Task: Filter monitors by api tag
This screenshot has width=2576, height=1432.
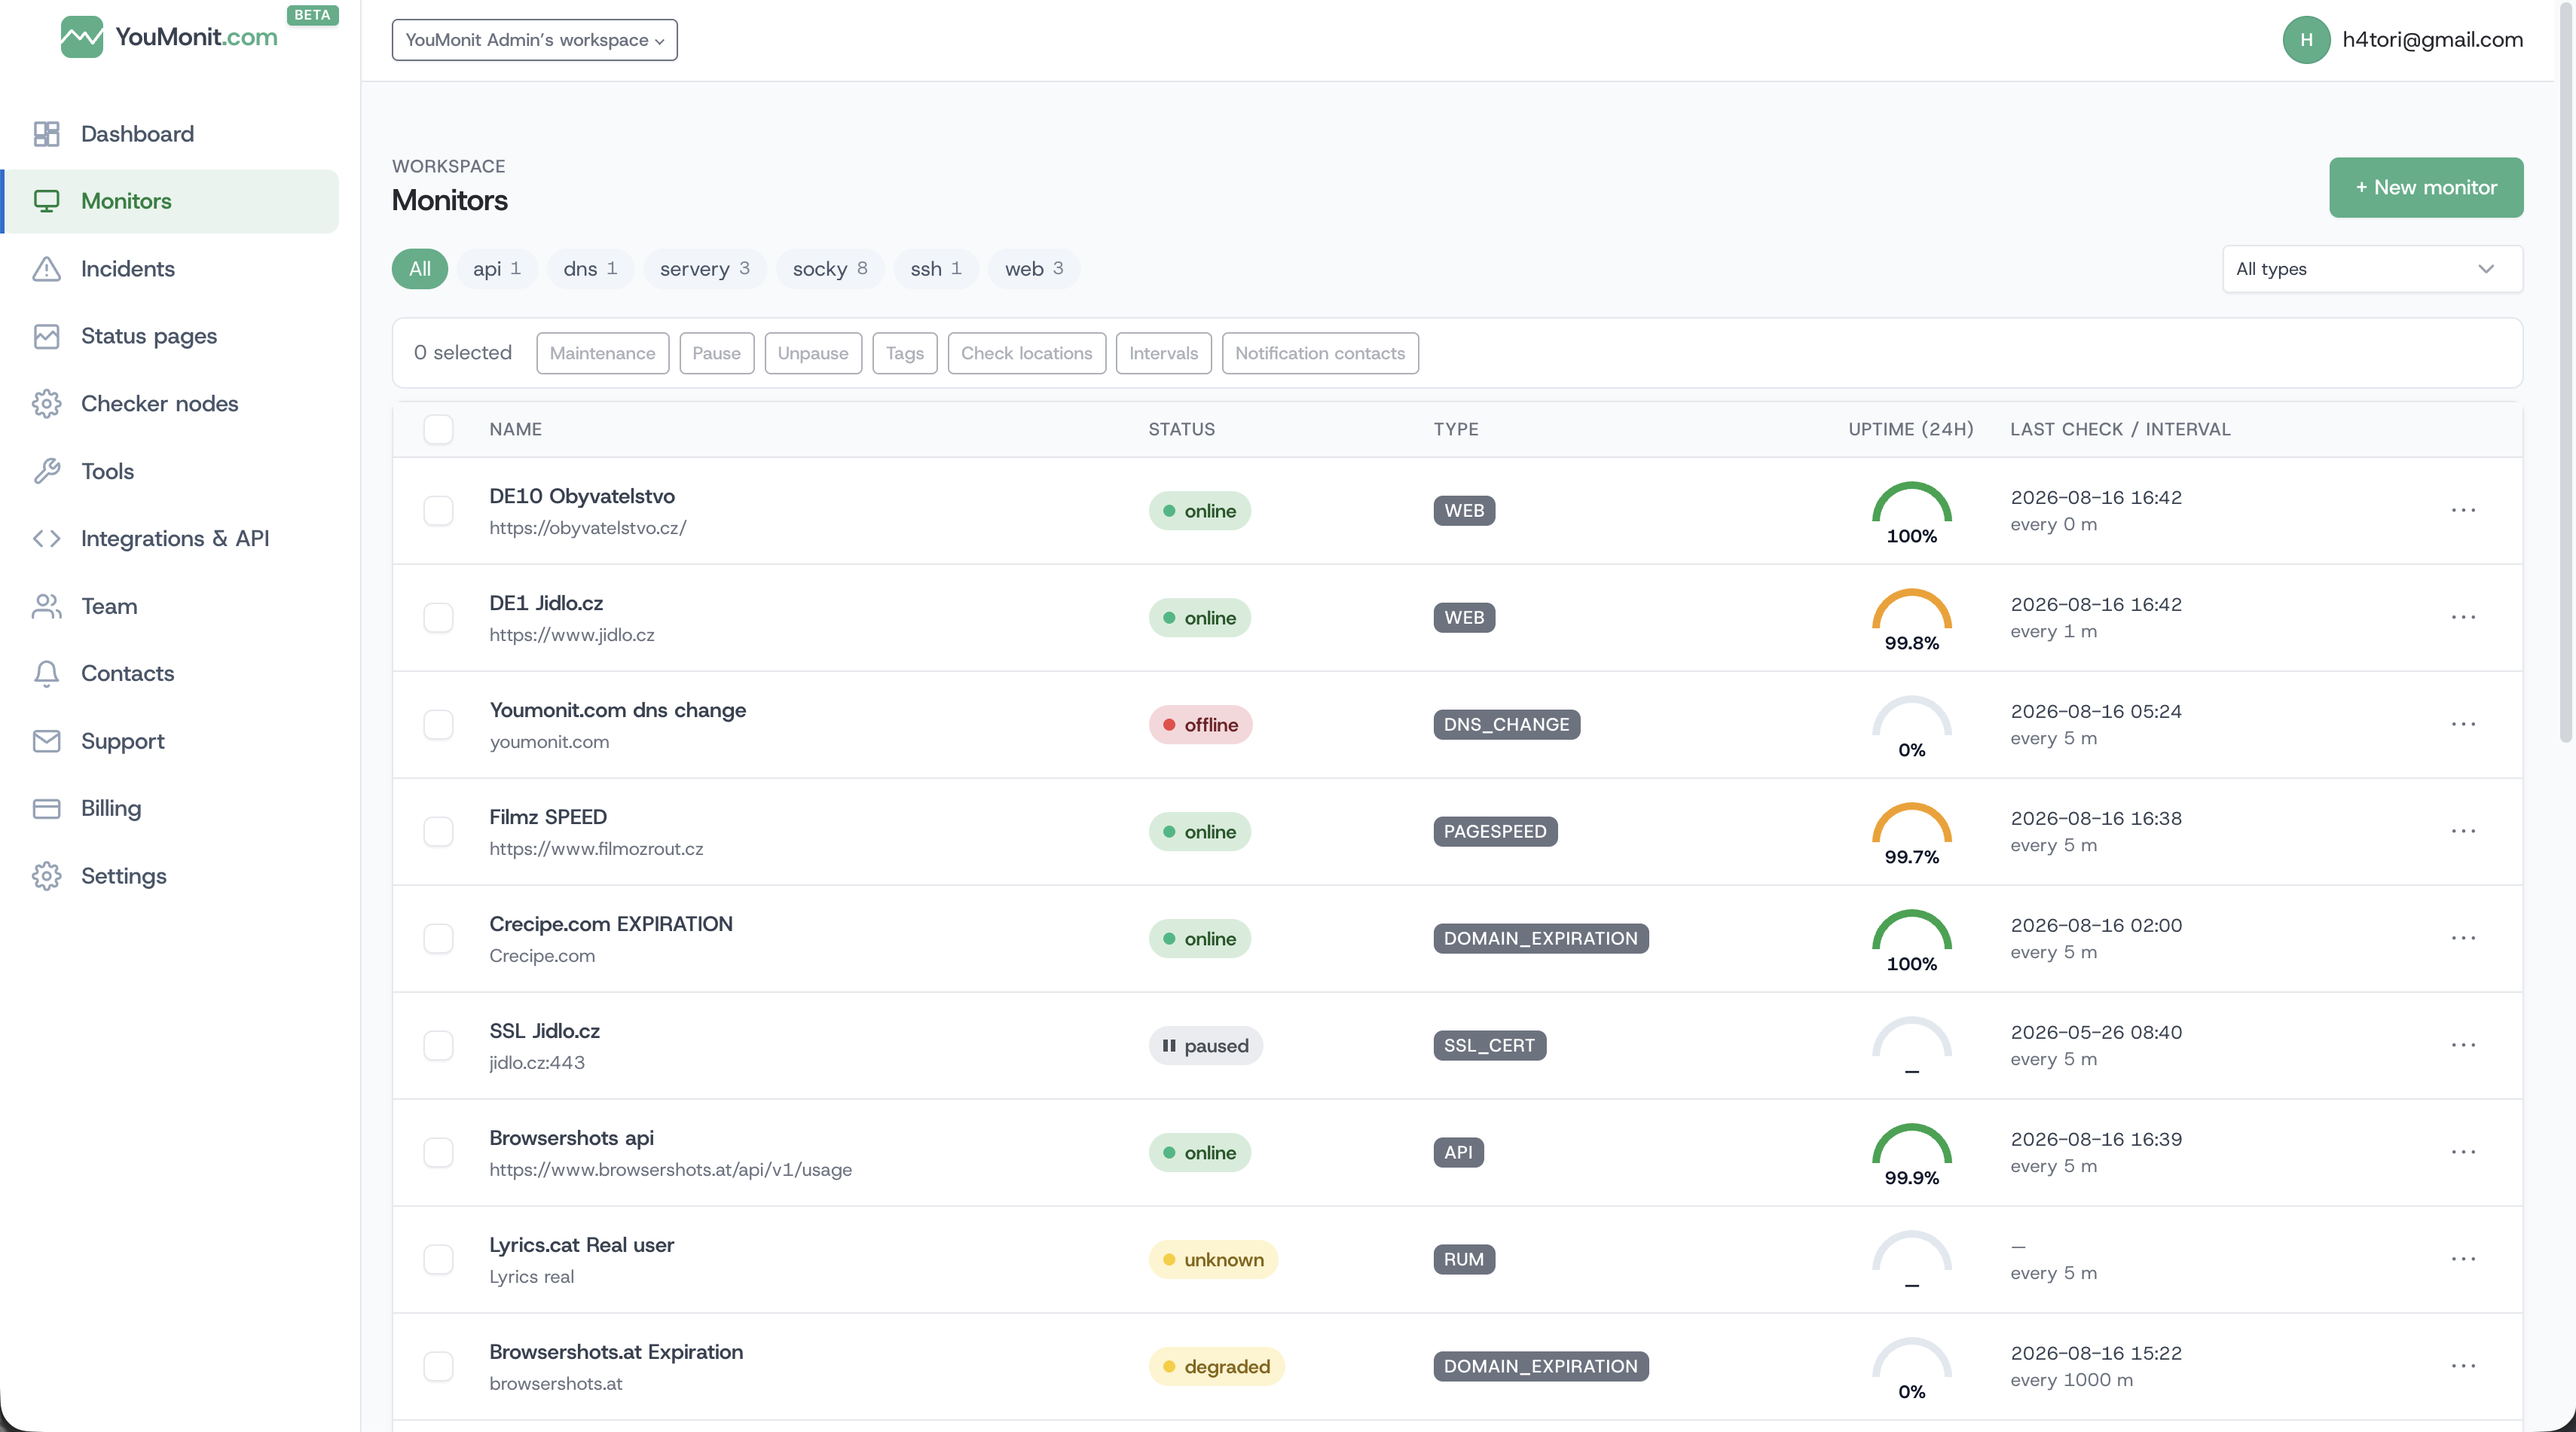Action: [x=497, y=269]
